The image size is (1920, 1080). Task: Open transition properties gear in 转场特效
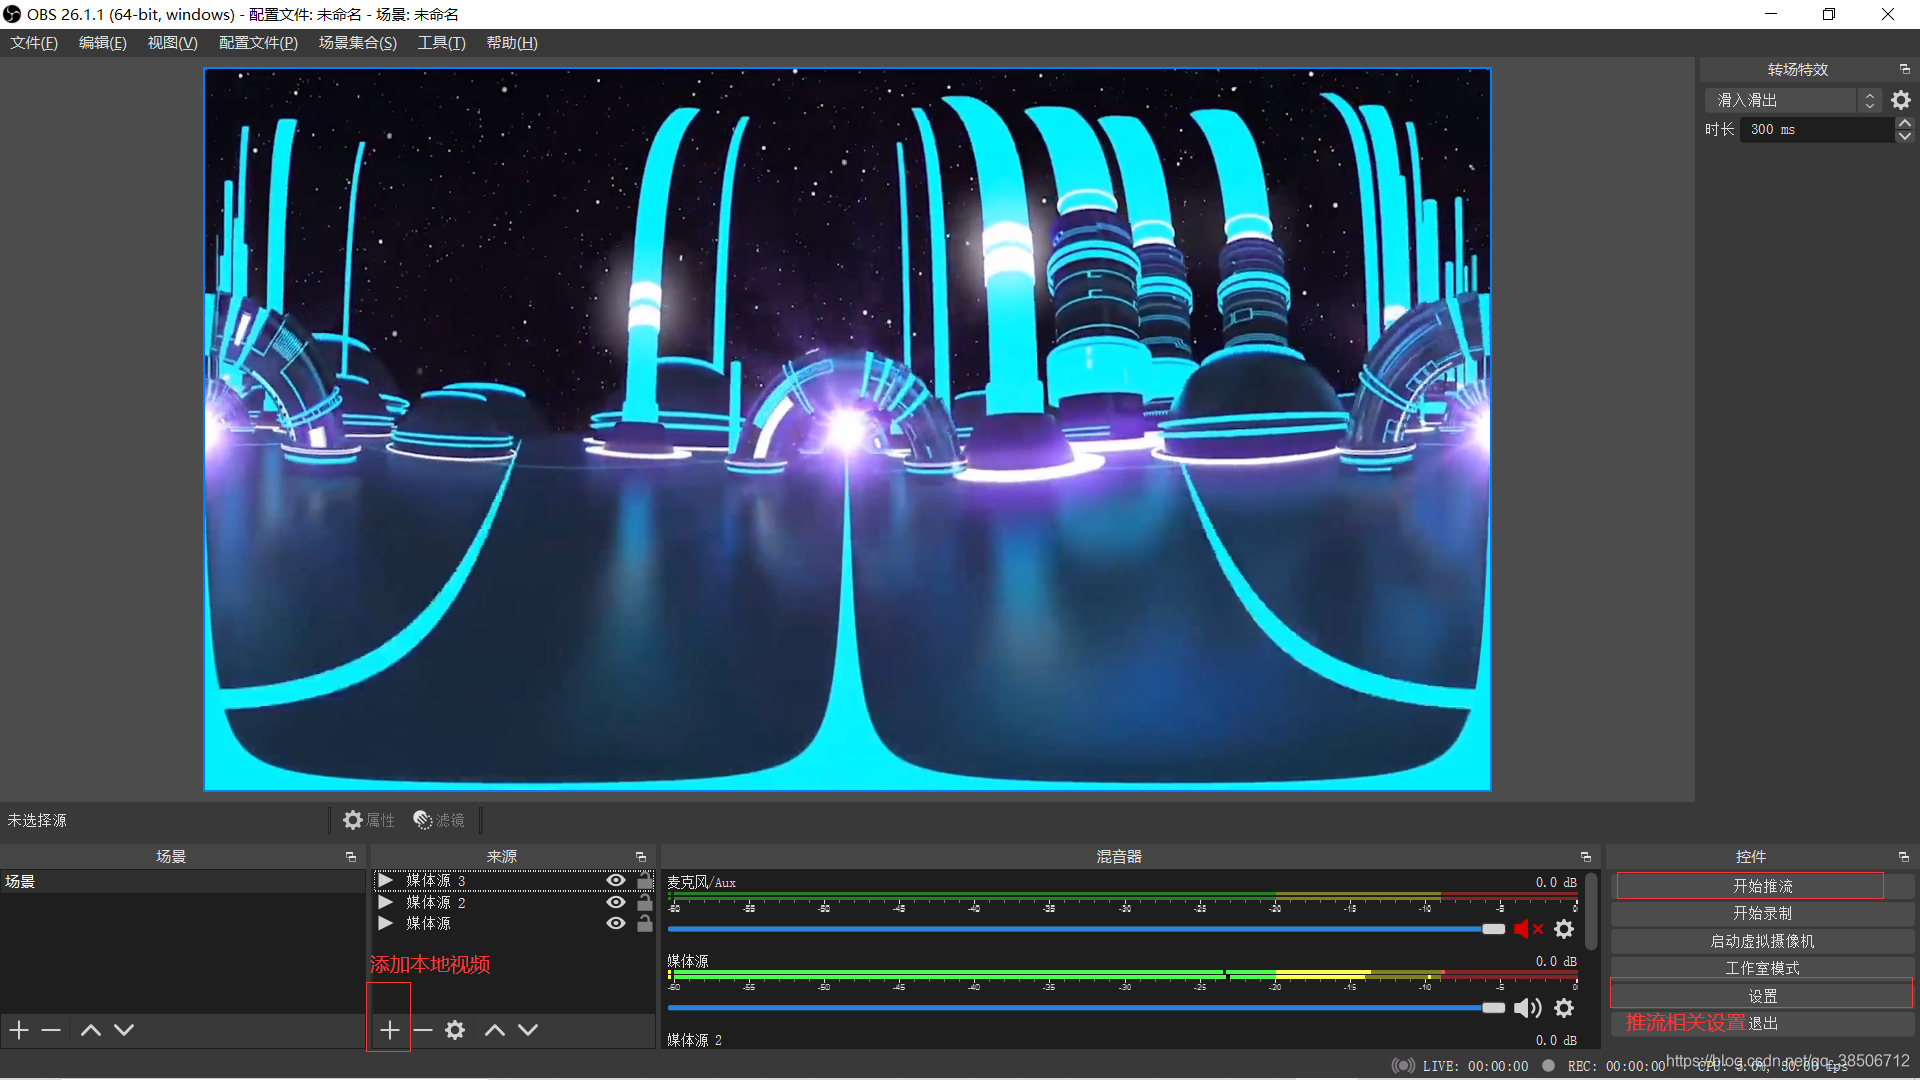pyautogui.click(x=1901, y=100)
